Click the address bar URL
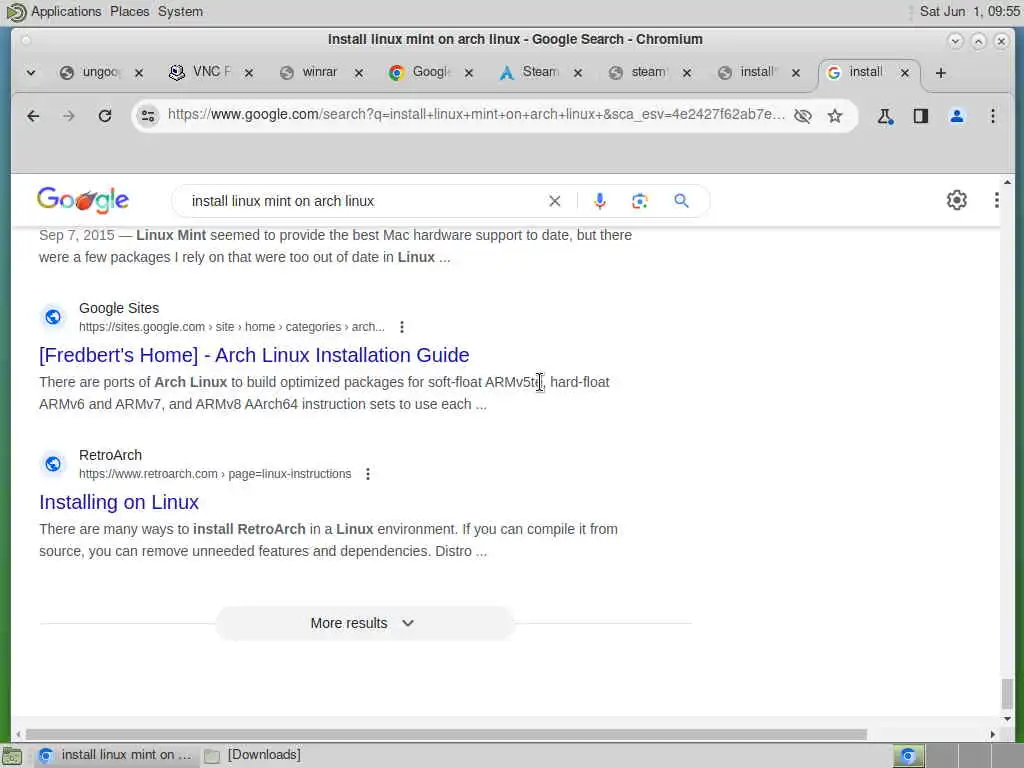This screenshot has width=1024, height=768. click(x=475, y=115)
